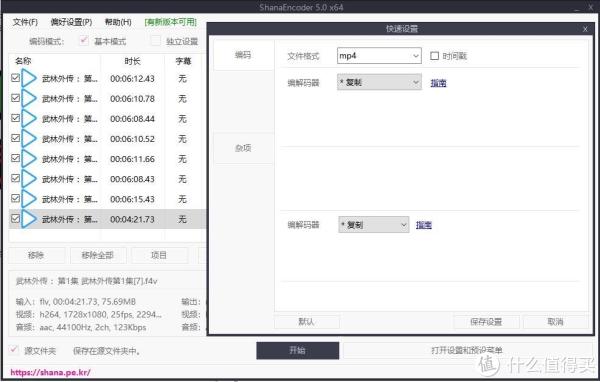Select the 杂项 side tab
Viewport: 600px width, 382px height.
tap(243, 148)
